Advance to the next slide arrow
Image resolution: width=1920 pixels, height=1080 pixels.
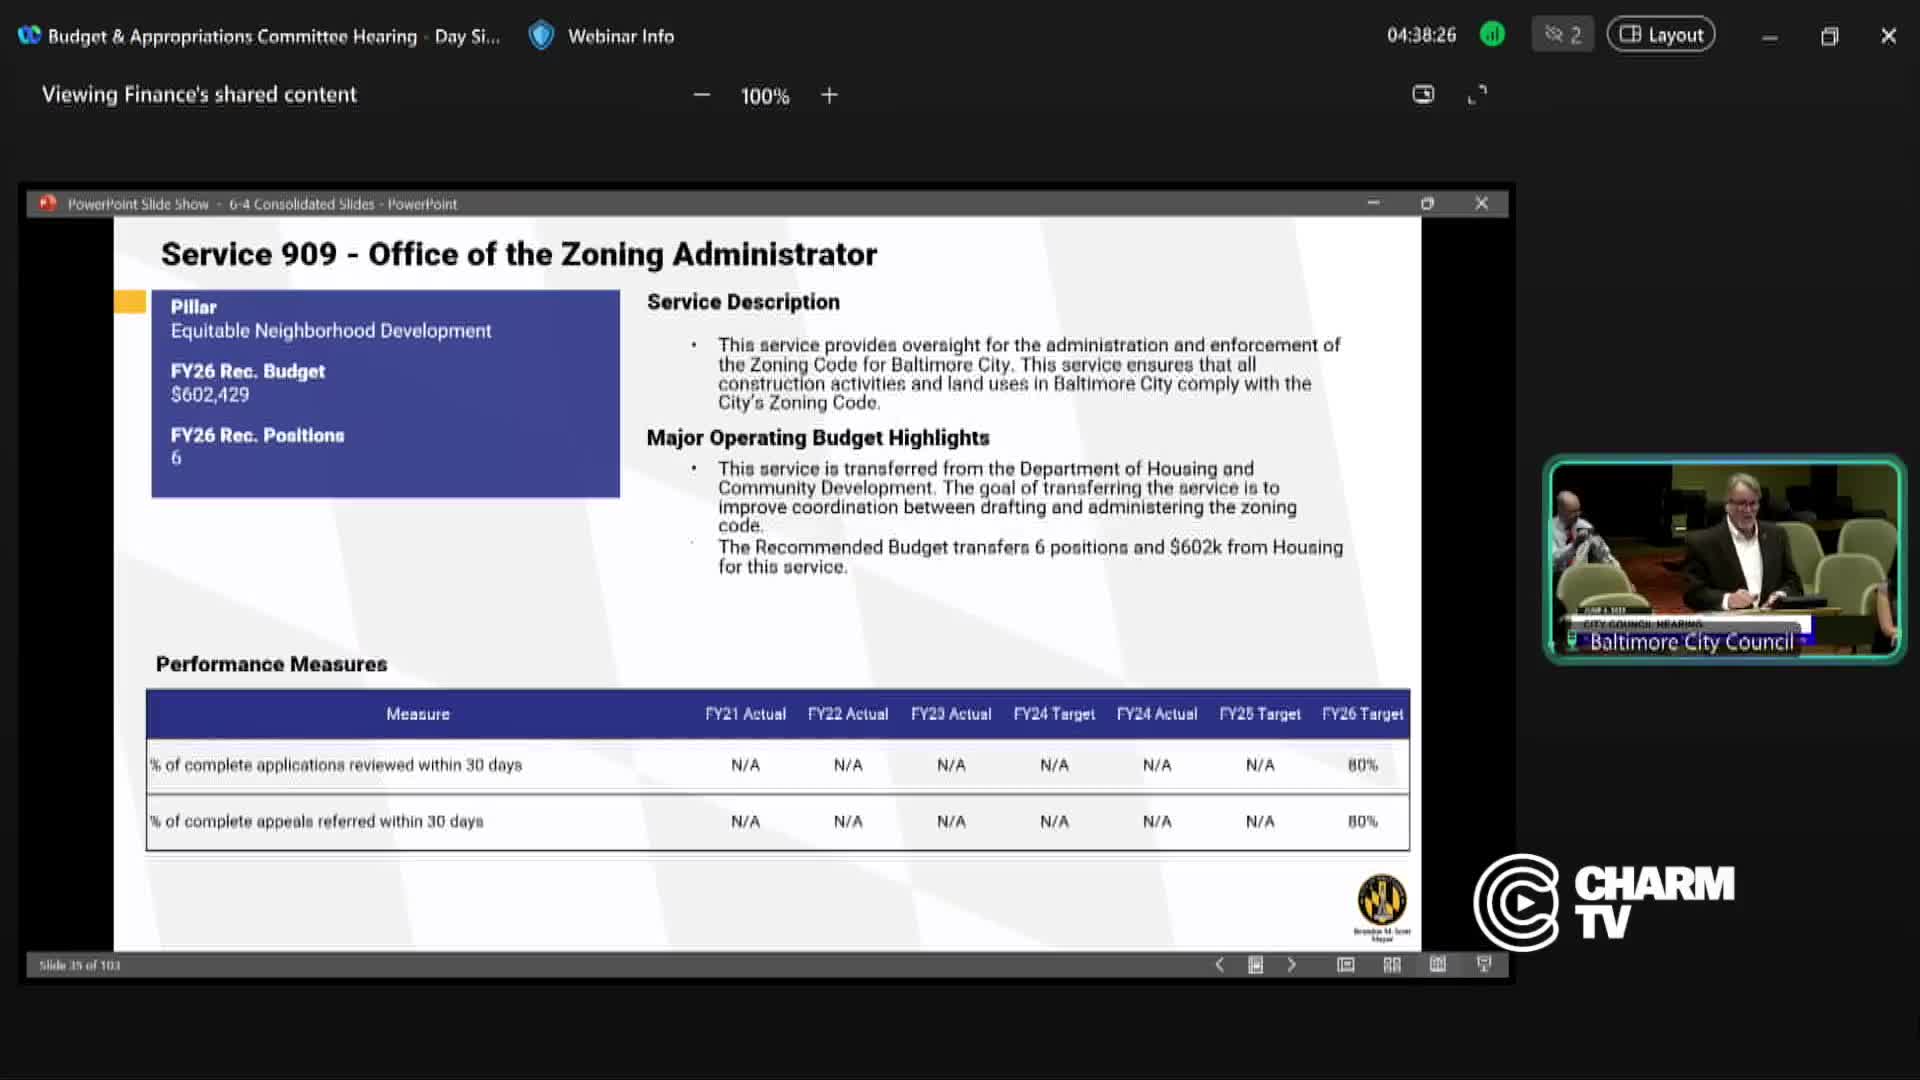point(1292,964)
